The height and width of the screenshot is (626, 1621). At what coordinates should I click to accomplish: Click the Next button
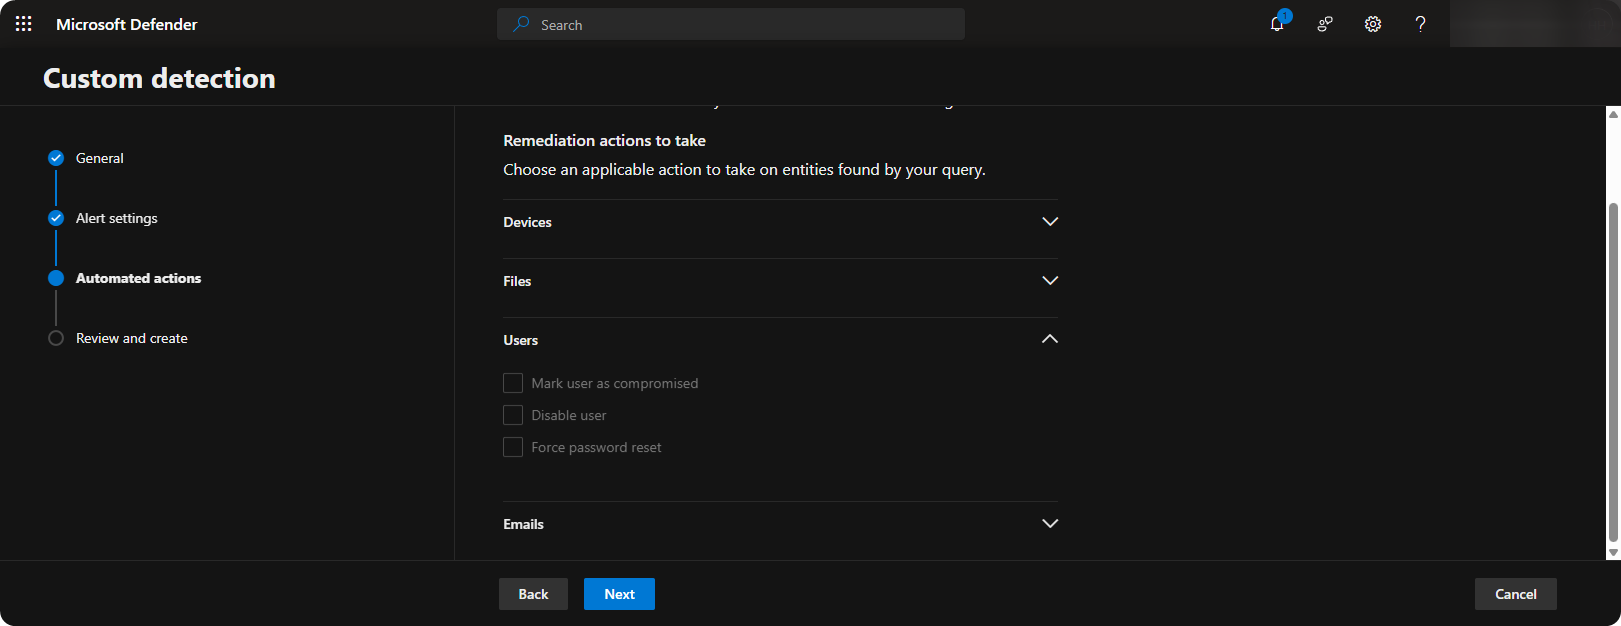click(619, 594)
